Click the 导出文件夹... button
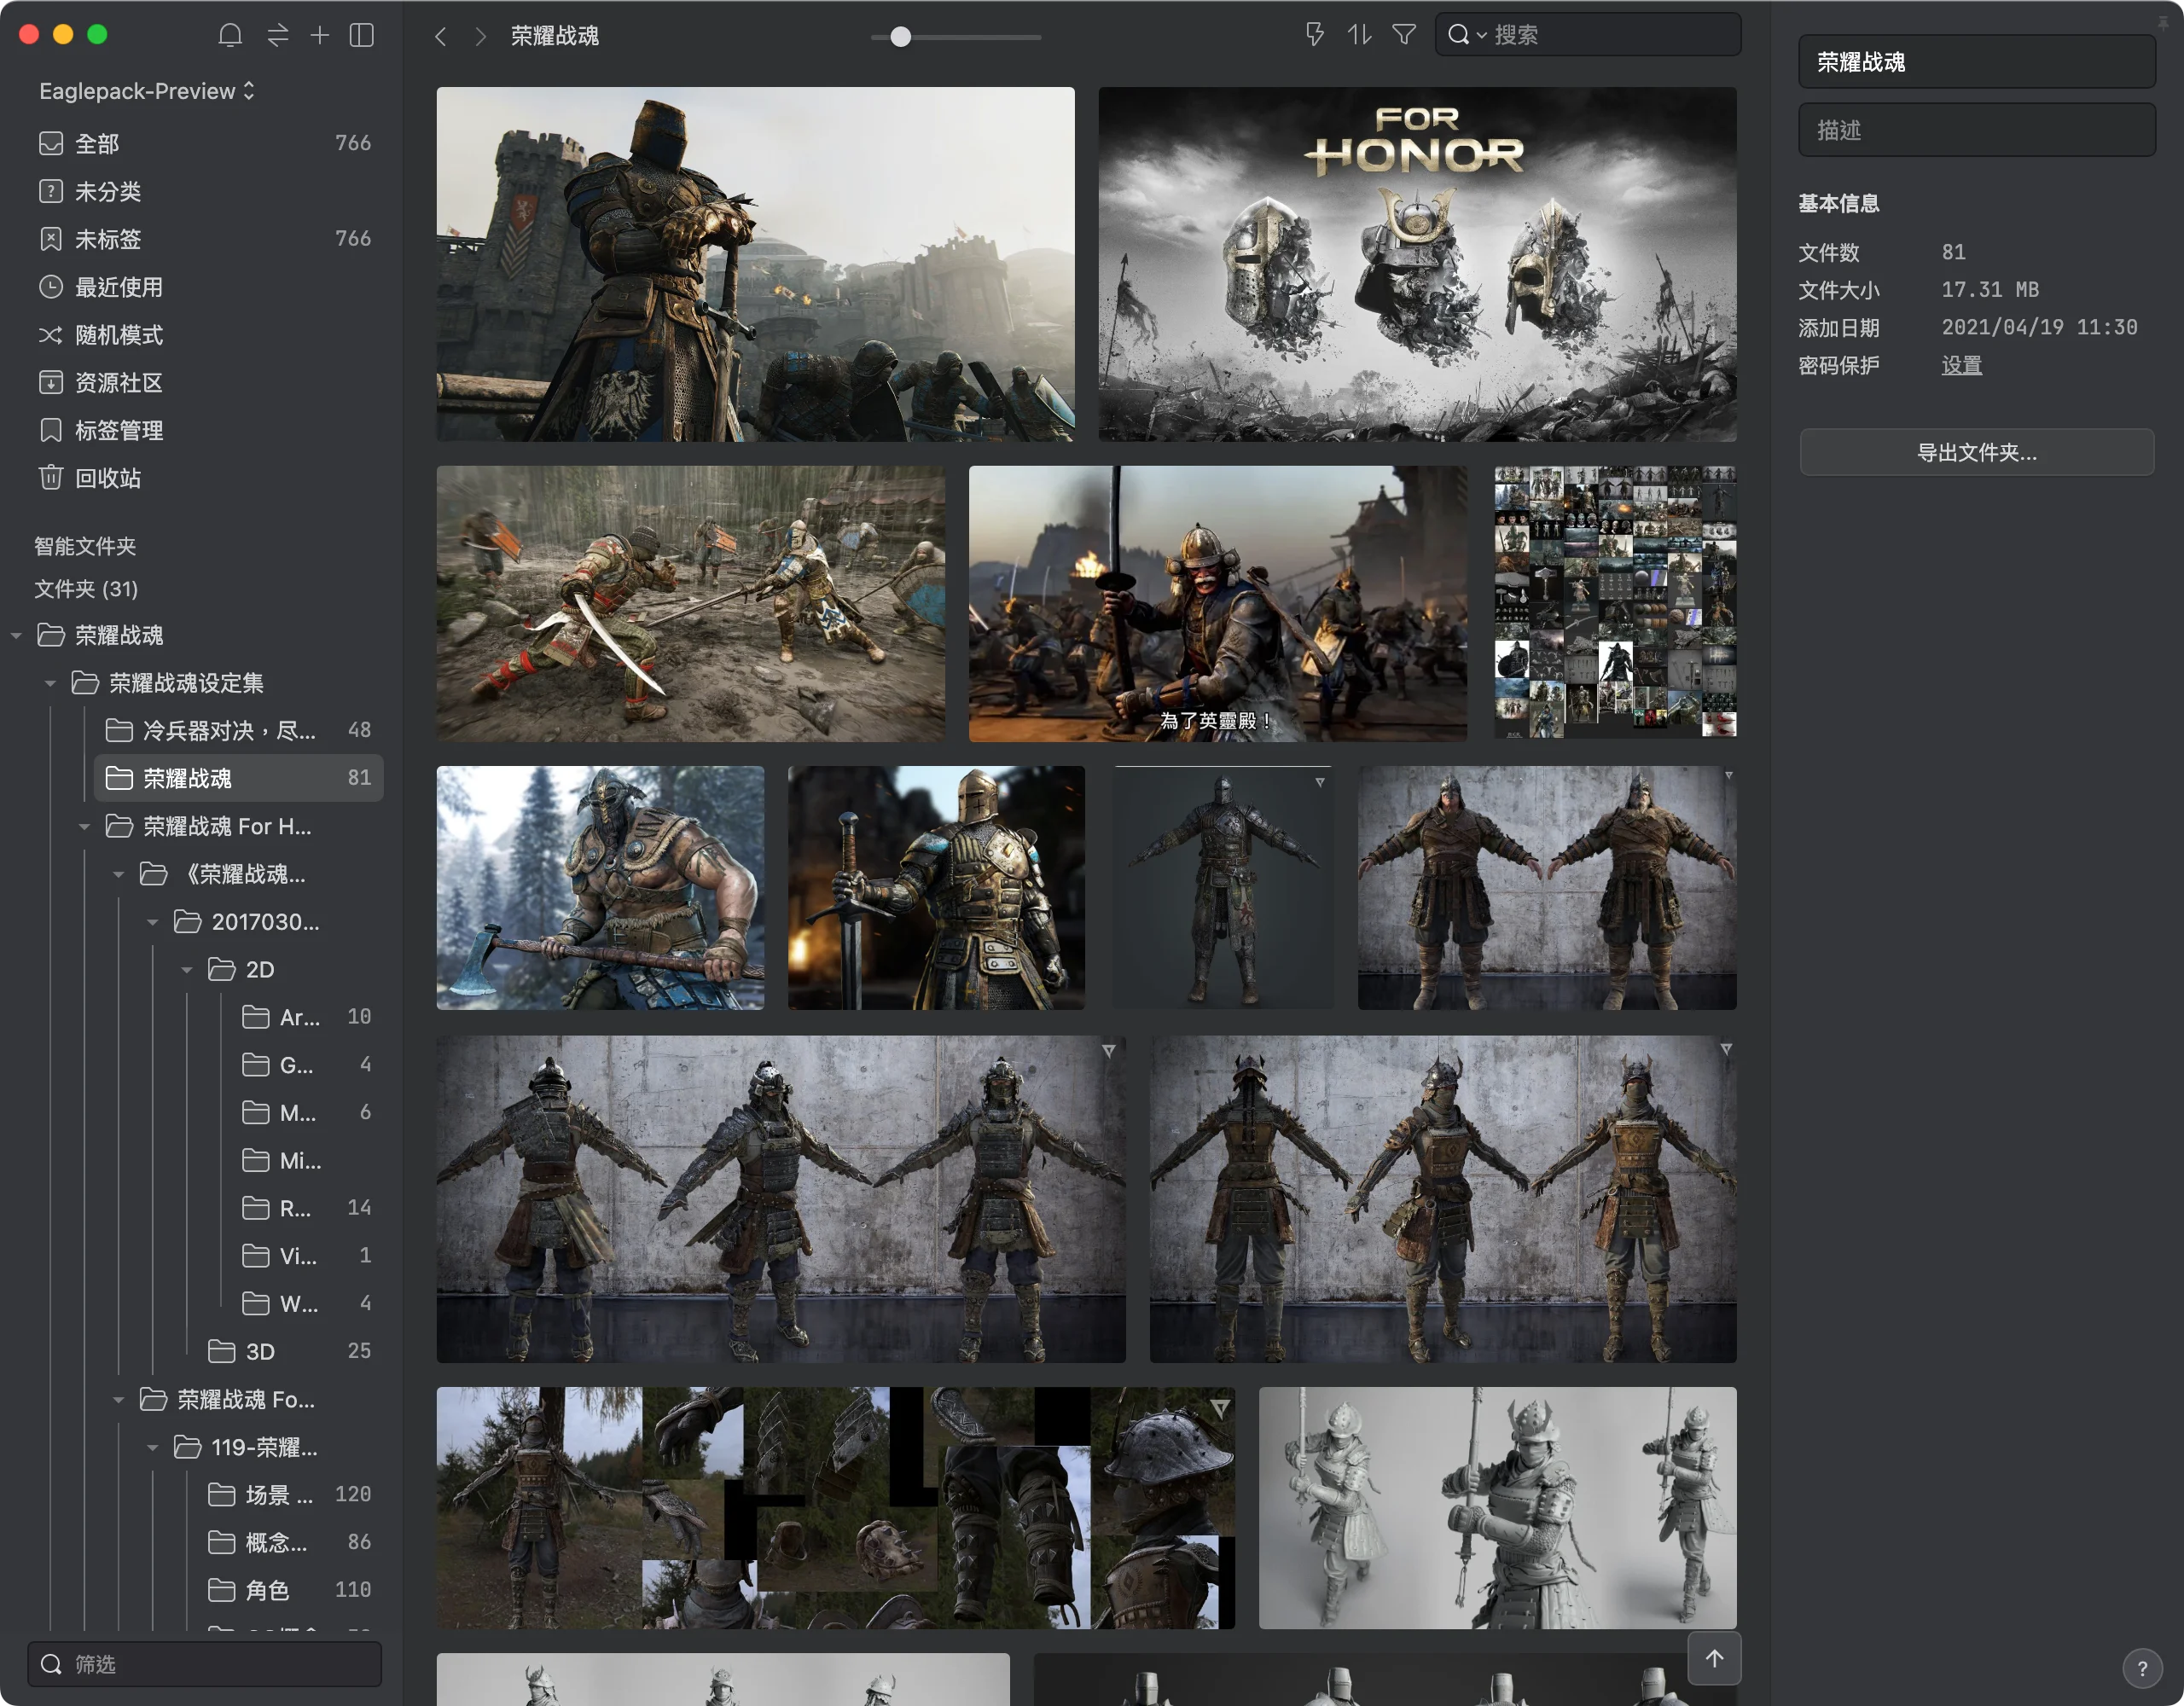The height and width of the screenshot is (1706, 2184). tap(1976, 452)
